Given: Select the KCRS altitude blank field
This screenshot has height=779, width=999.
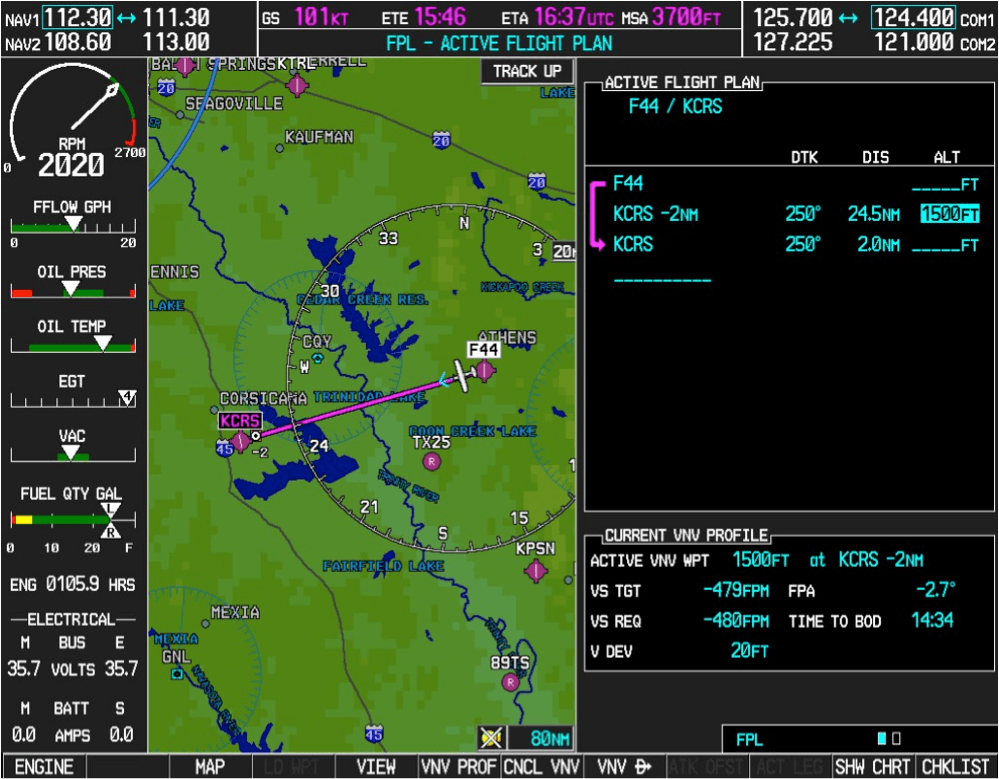Looking at the screenshot, I should [945, 245].
